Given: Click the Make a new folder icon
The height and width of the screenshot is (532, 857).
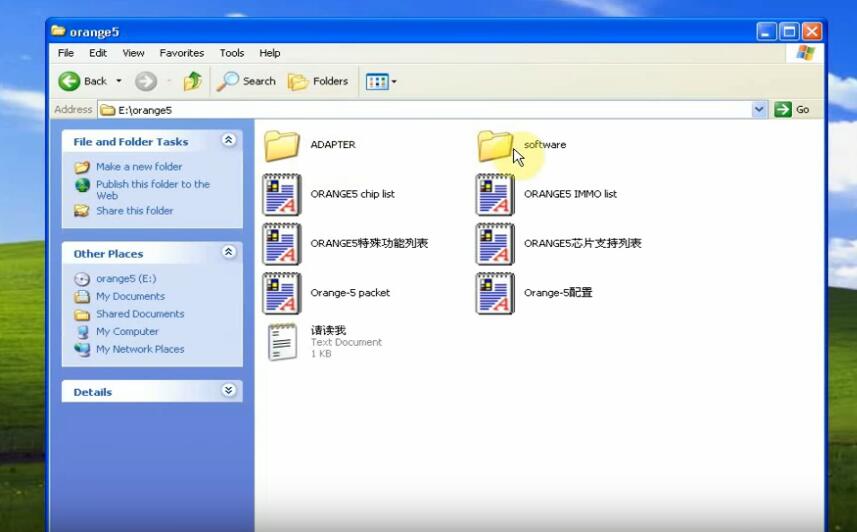Looking at the screenshot, I should [82, 167].
